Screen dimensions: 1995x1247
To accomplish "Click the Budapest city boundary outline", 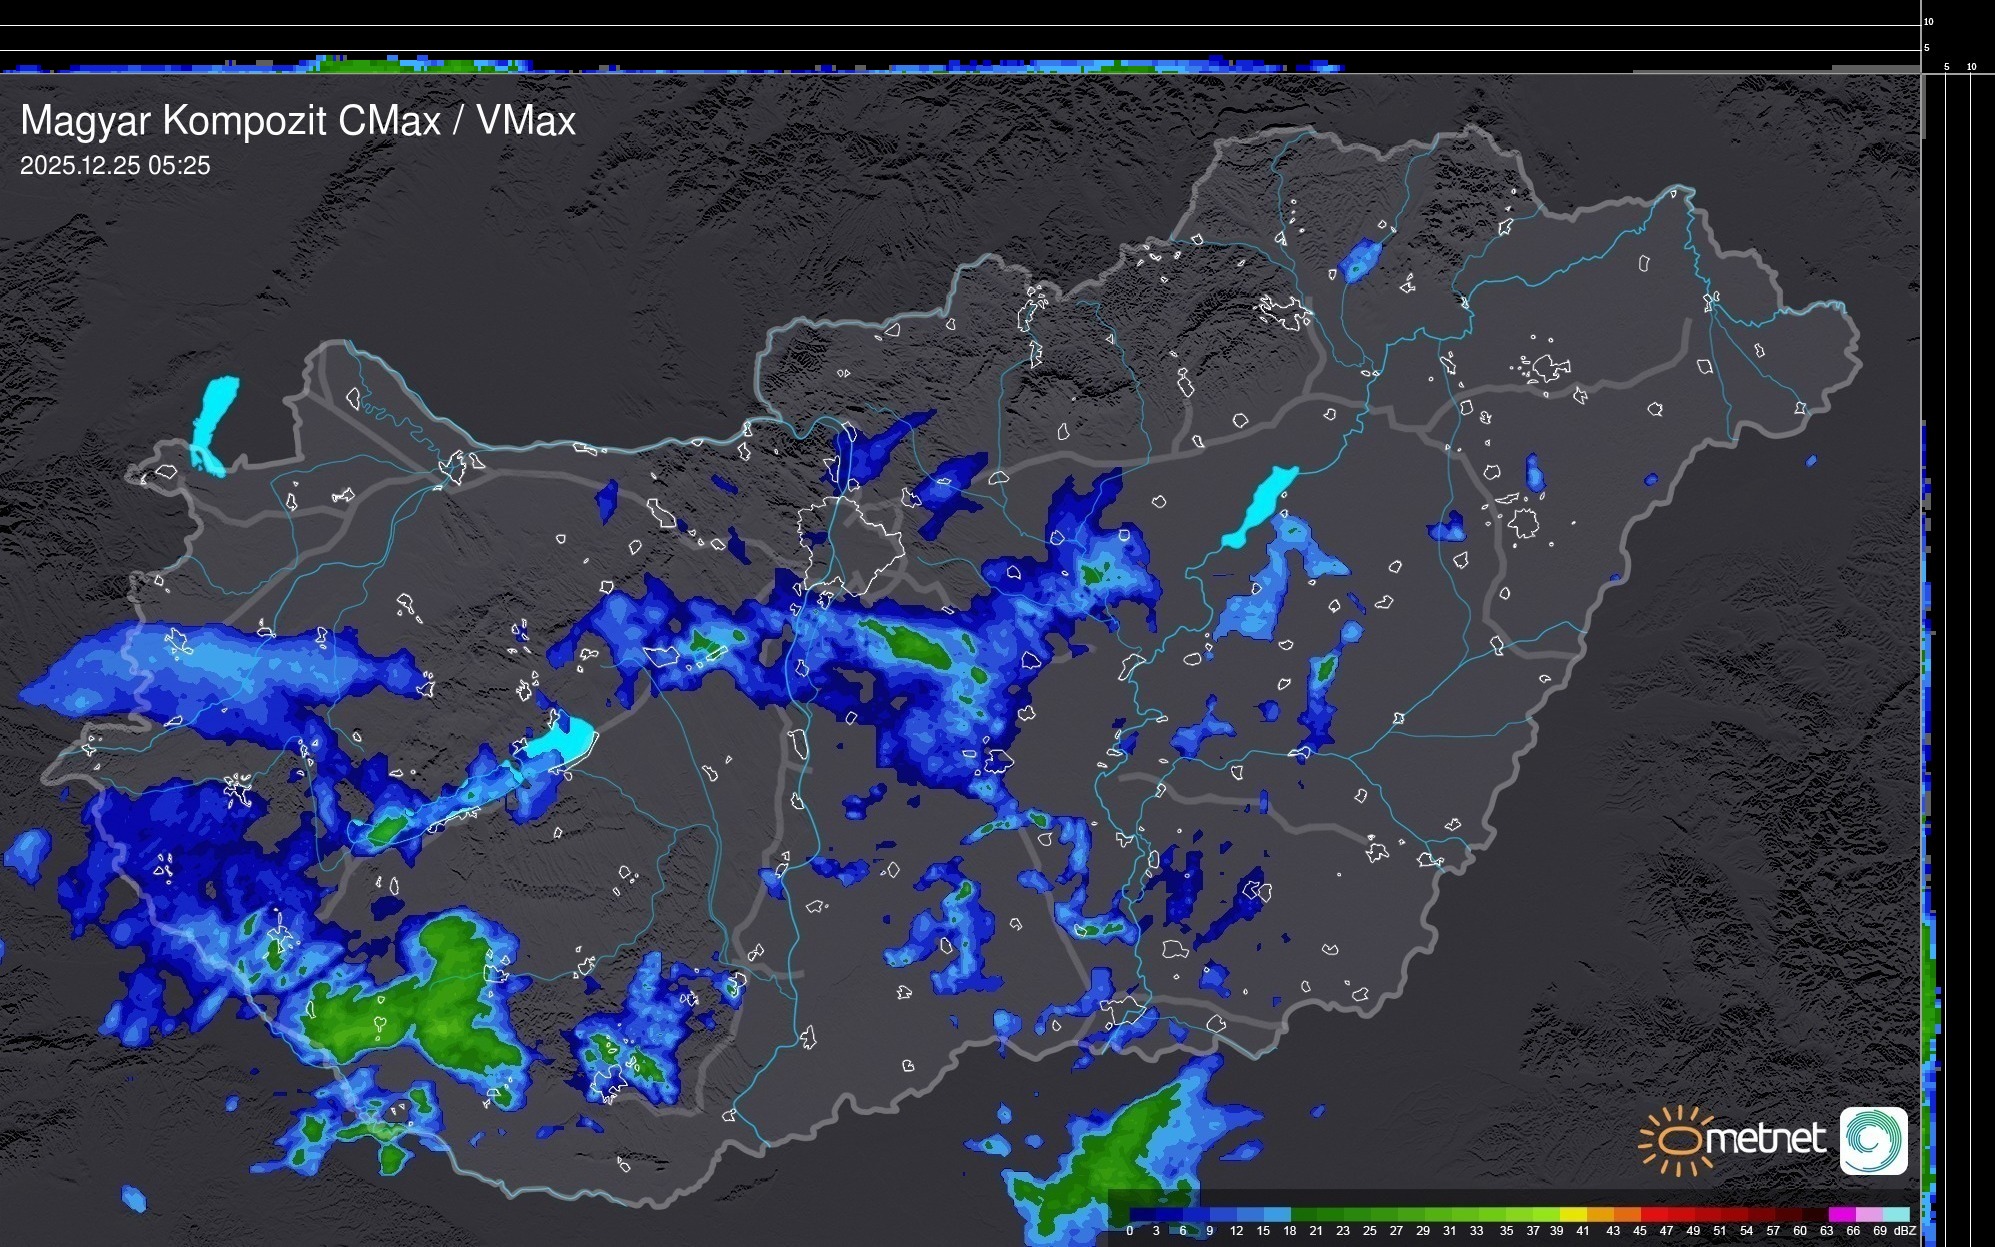I will click(x=850, y=545).
